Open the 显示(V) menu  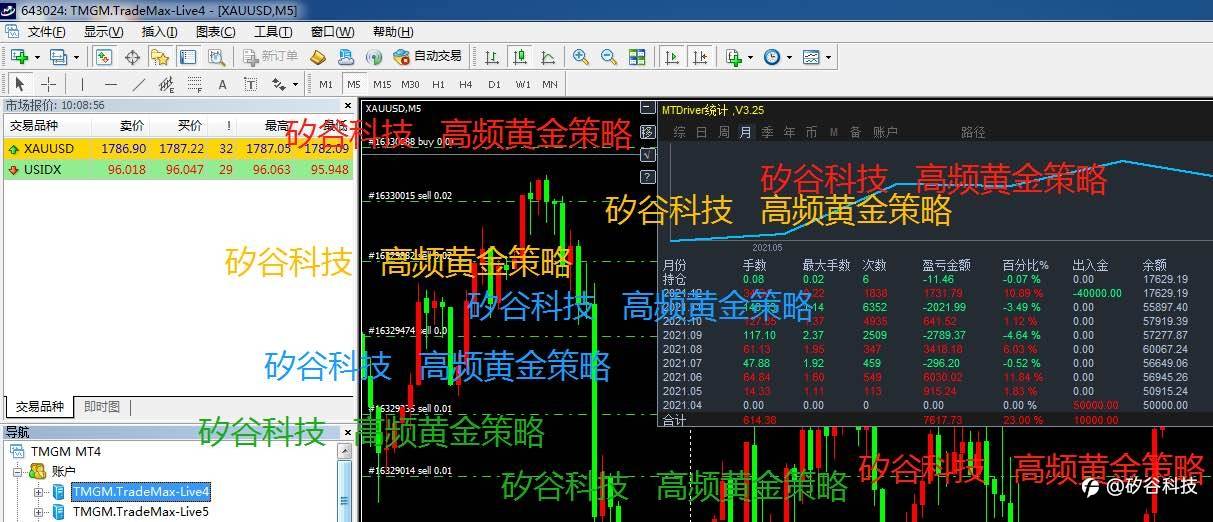click(x=103, y=31)
